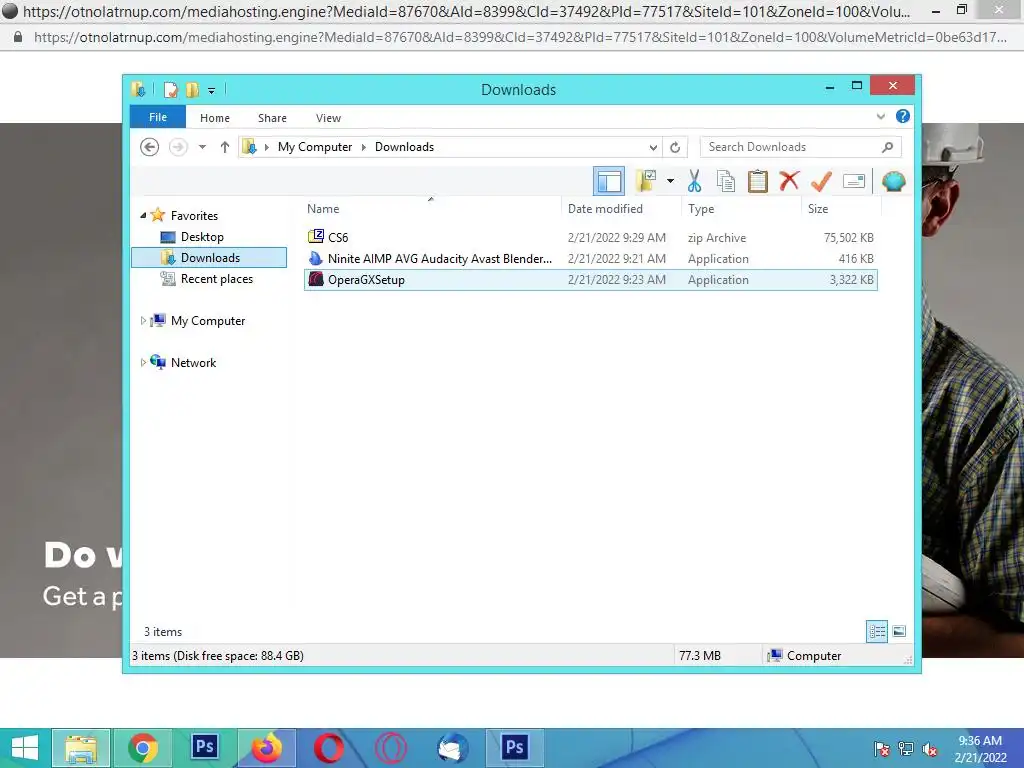Viewport: 1024px width, 768px height.
Task: Sort by Date modified column header
Action: pyautogui.click(x=620, y=208)
